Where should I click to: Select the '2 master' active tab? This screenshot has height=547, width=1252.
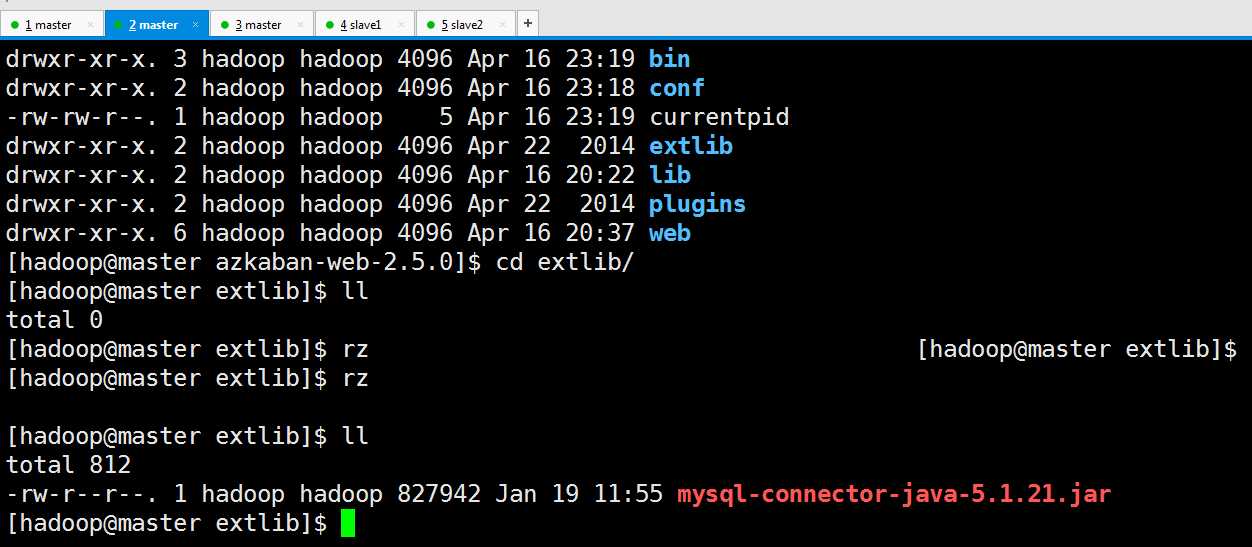point(157,24)
